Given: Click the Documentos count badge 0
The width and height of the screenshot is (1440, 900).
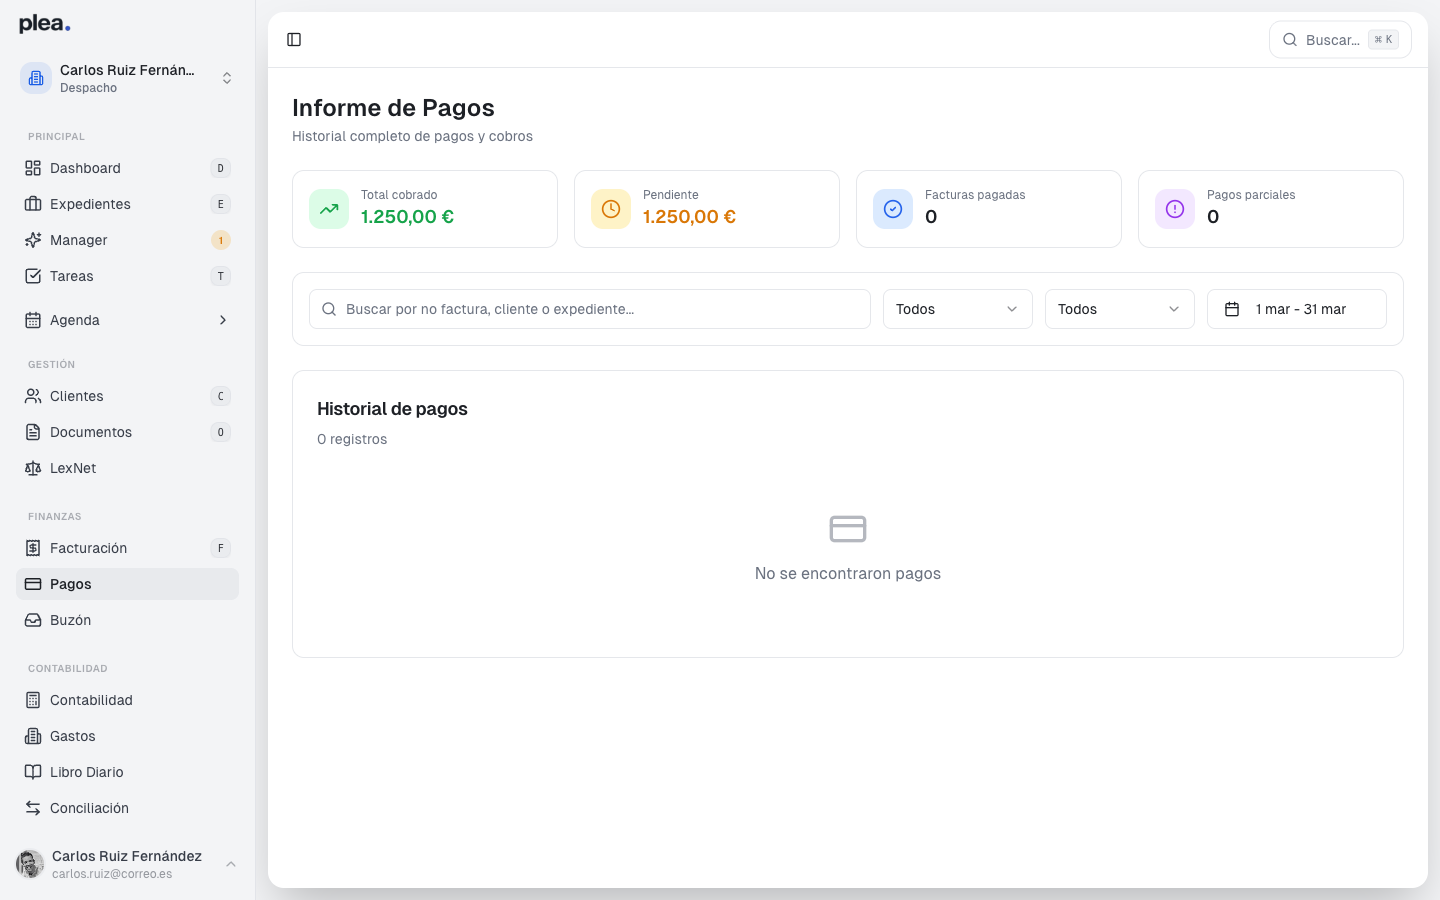Looking at the screenshot, I should 221,432.
